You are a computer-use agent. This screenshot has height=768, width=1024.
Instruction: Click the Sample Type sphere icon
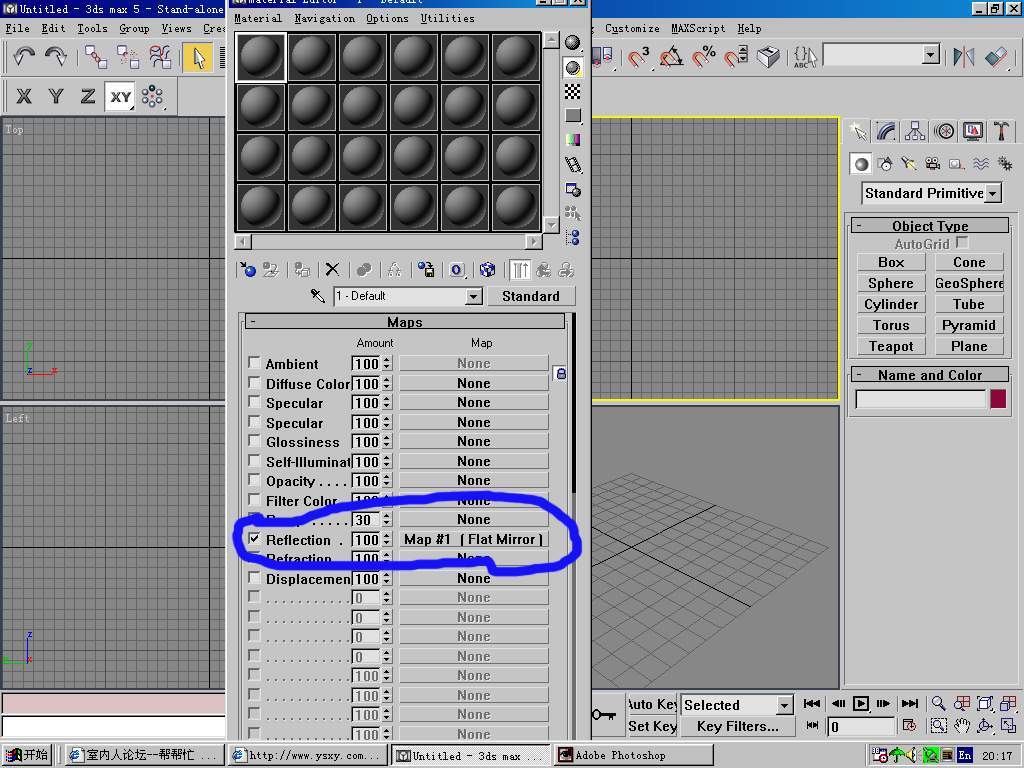573,42
